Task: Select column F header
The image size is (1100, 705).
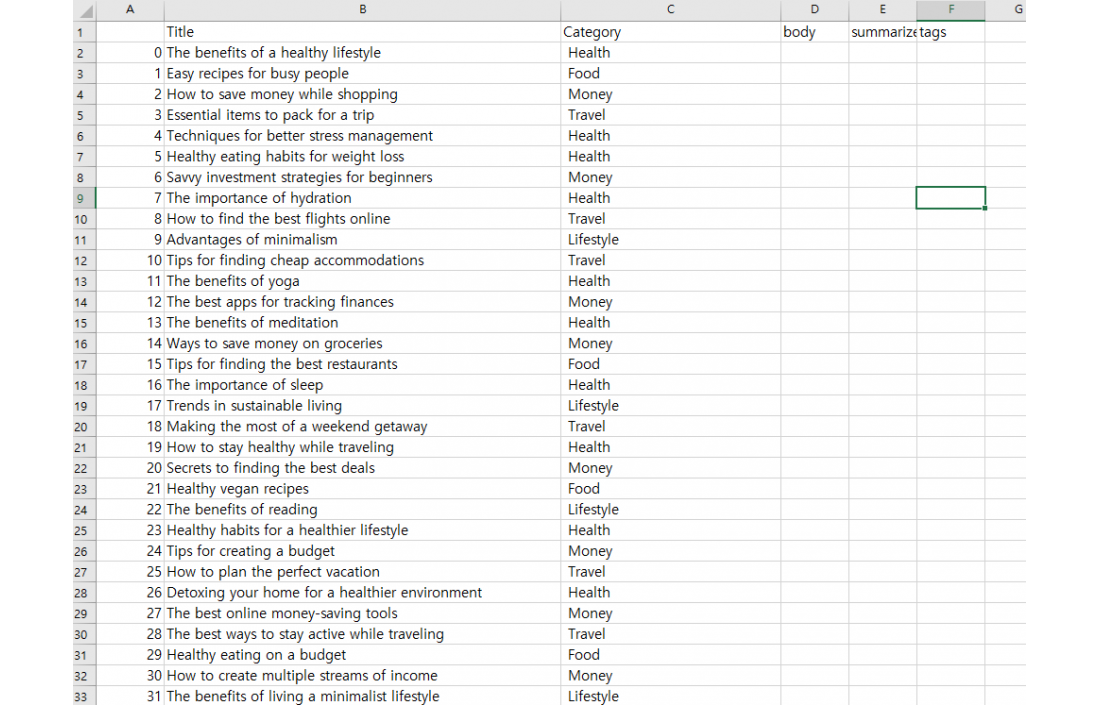Action: [x=950, y=10]
